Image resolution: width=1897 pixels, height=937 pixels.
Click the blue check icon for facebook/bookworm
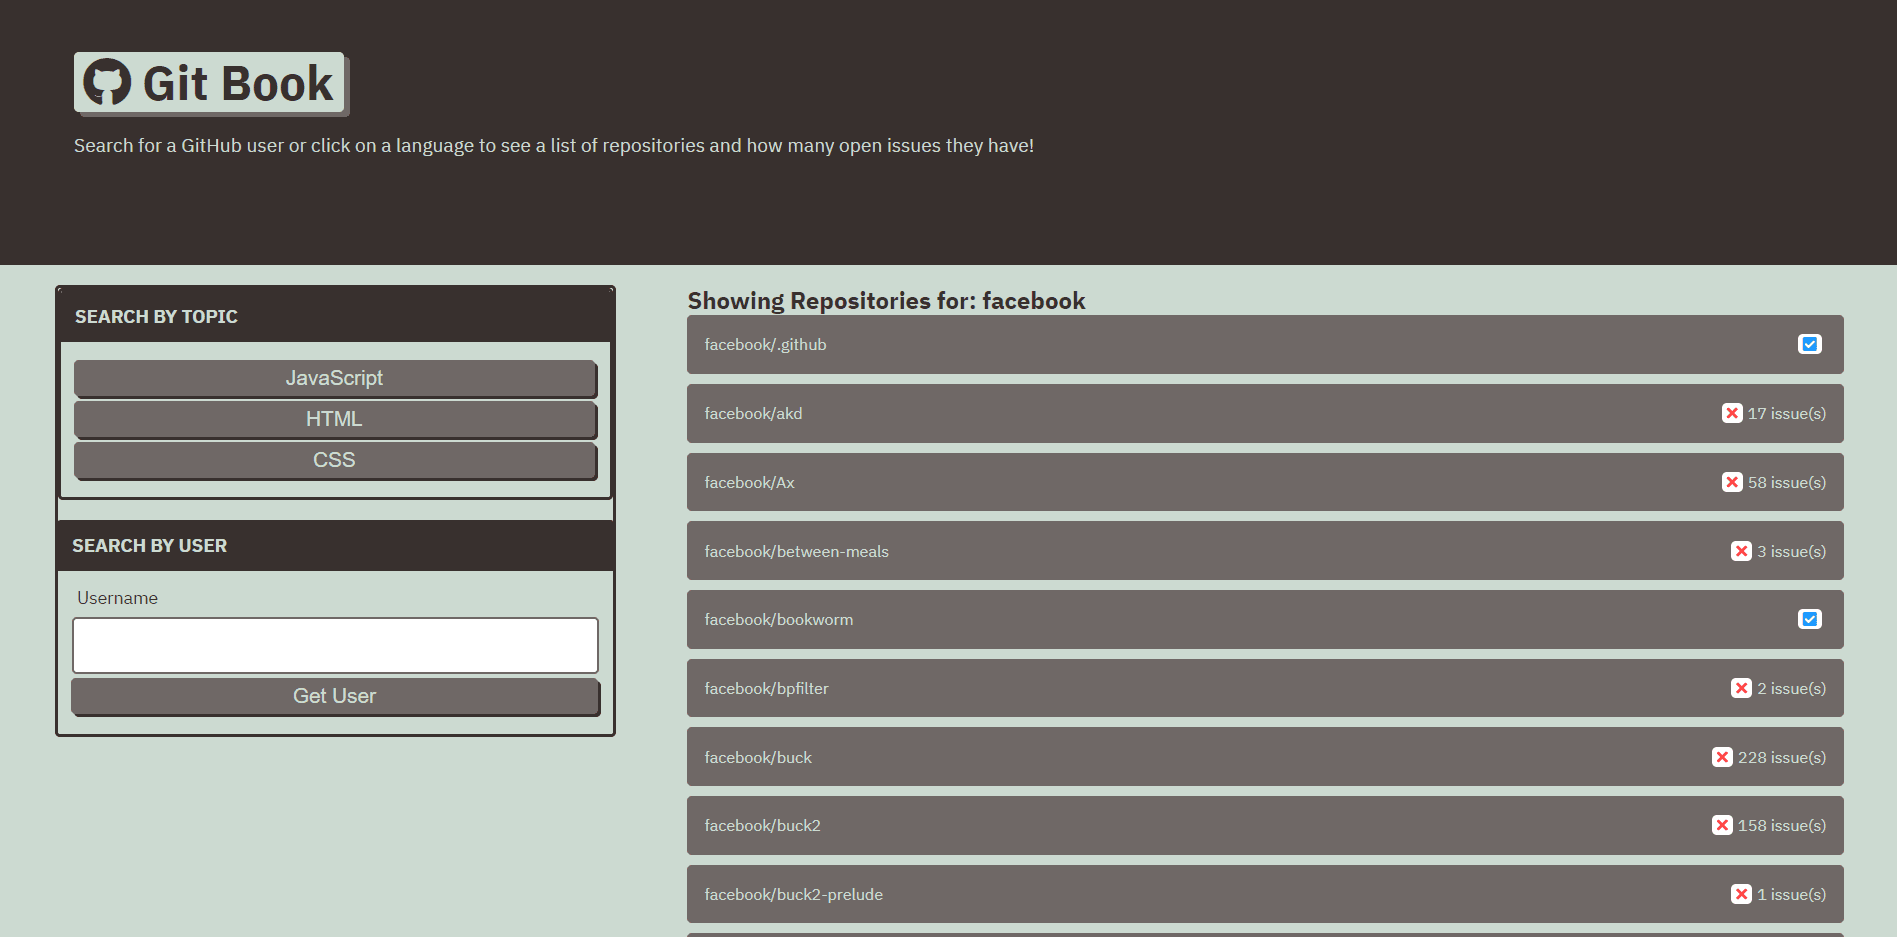point(1809,619)
